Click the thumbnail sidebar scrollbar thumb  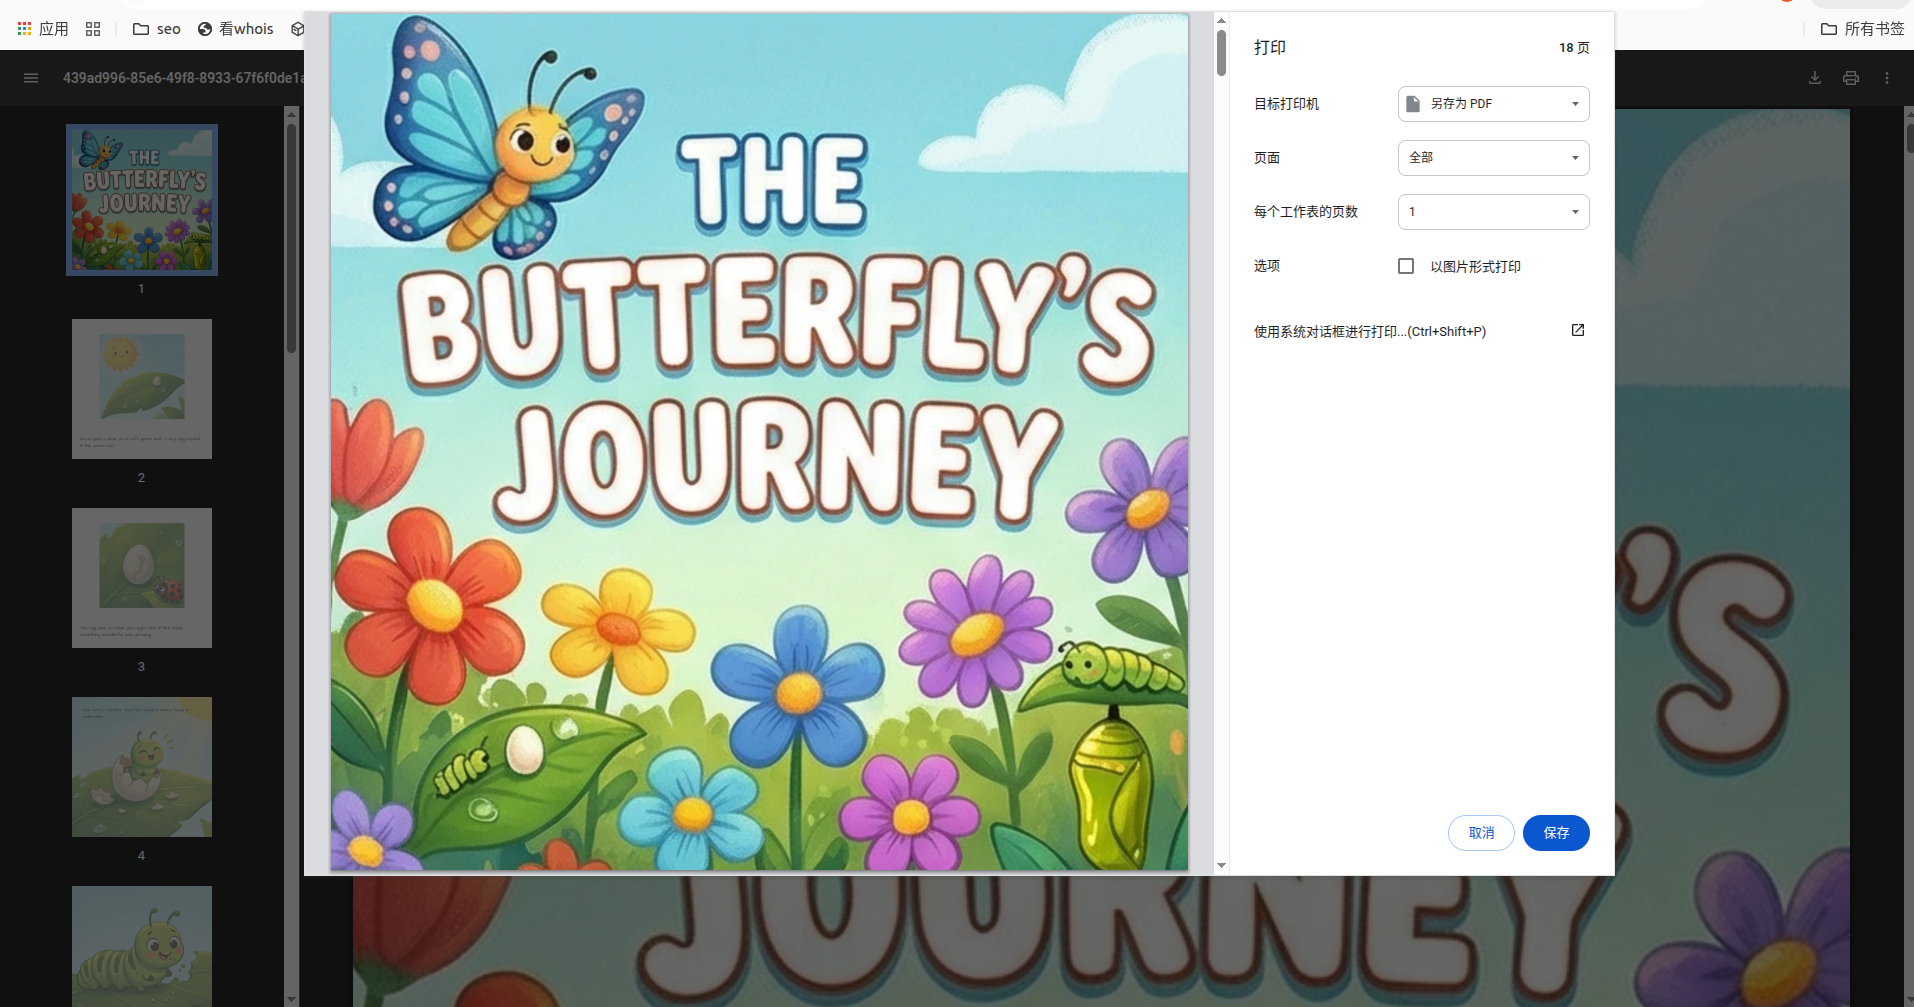coord(292,238)
